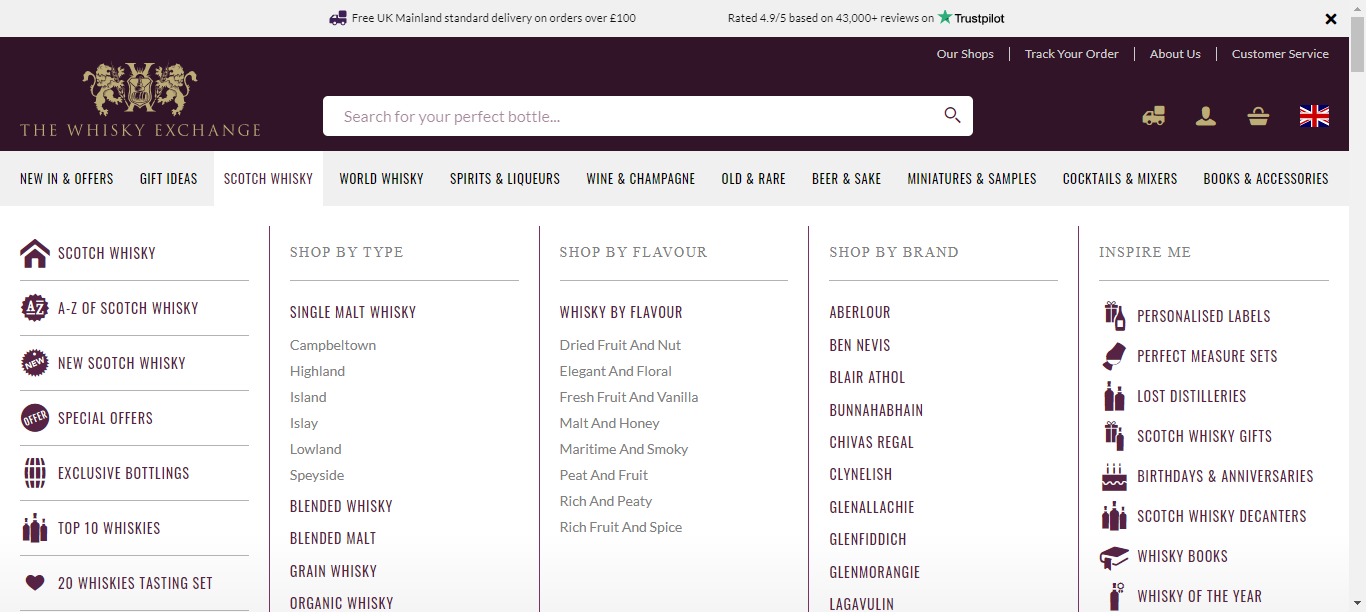The image size is (1366, 612).
Task: Click the Scotch Whisky Decanters icon
Action: point(1114,516)
